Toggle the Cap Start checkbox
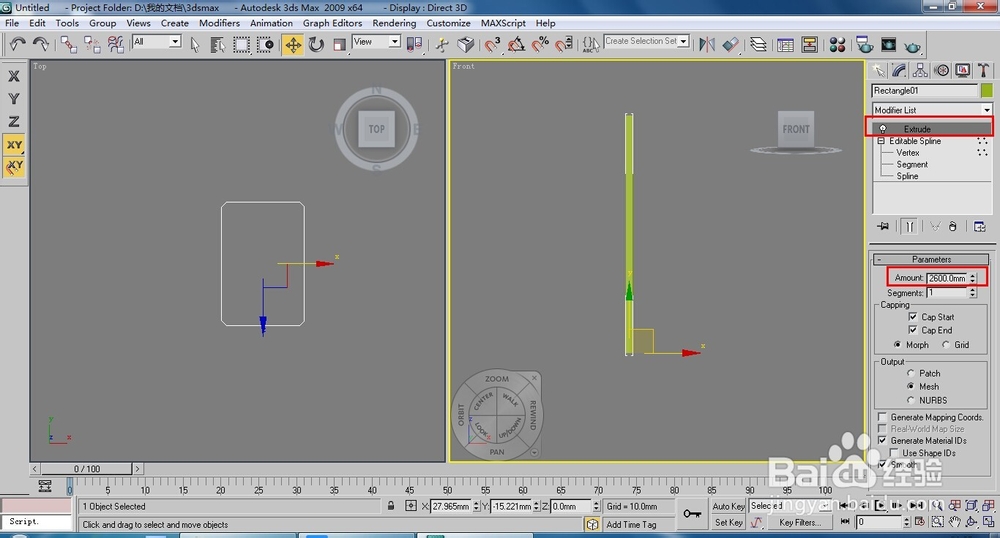The width and height of the screenshot is (1000, 538). tap(913, 317)
